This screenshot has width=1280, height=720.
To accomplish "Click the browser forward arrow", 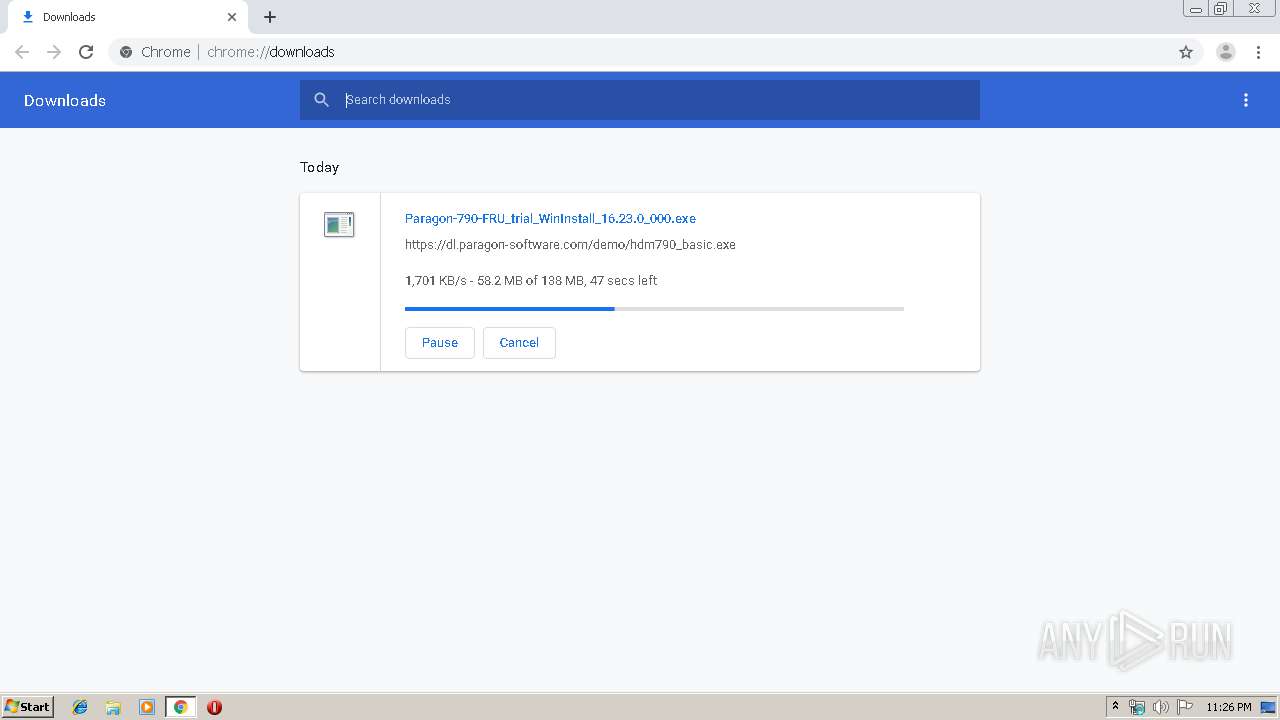I will [x=54, y=52].
